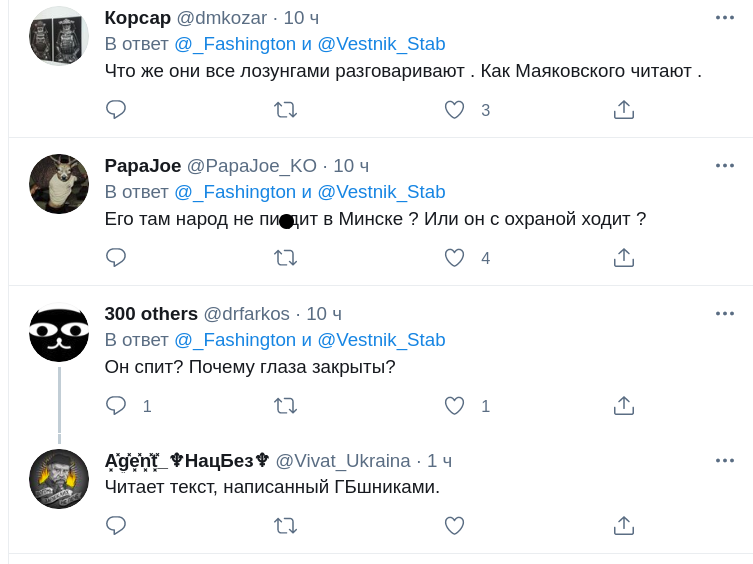Open the @_Fashington mention in Корсар's tweet
This screenshot has width=753, height=564.
click(235, 44)
